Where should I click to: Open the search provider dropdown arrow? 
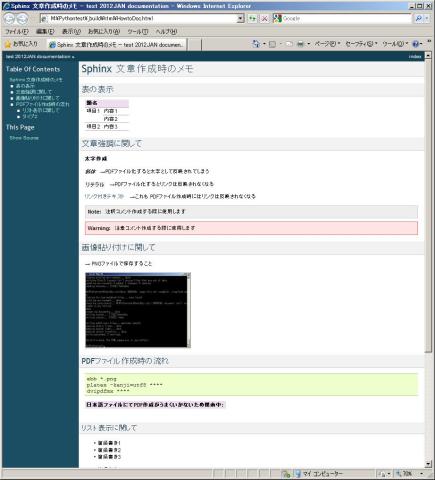[427, 19]
